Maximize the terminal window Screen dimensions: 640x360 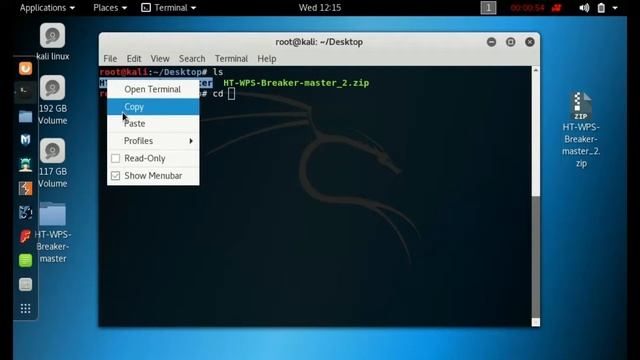pos(511,42)
